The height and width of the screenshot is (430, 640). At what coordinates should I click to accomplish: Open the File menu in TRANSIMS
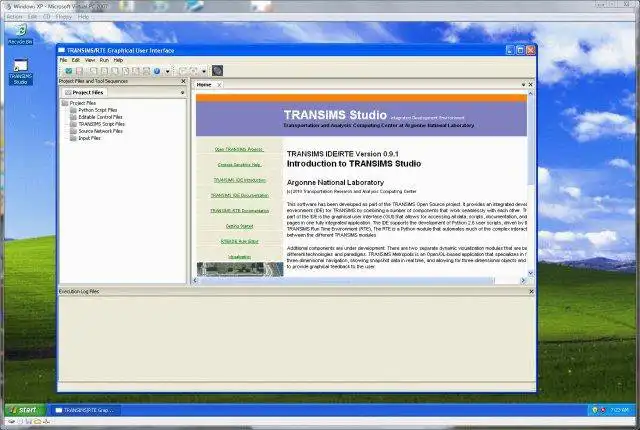tap(63, 60)
